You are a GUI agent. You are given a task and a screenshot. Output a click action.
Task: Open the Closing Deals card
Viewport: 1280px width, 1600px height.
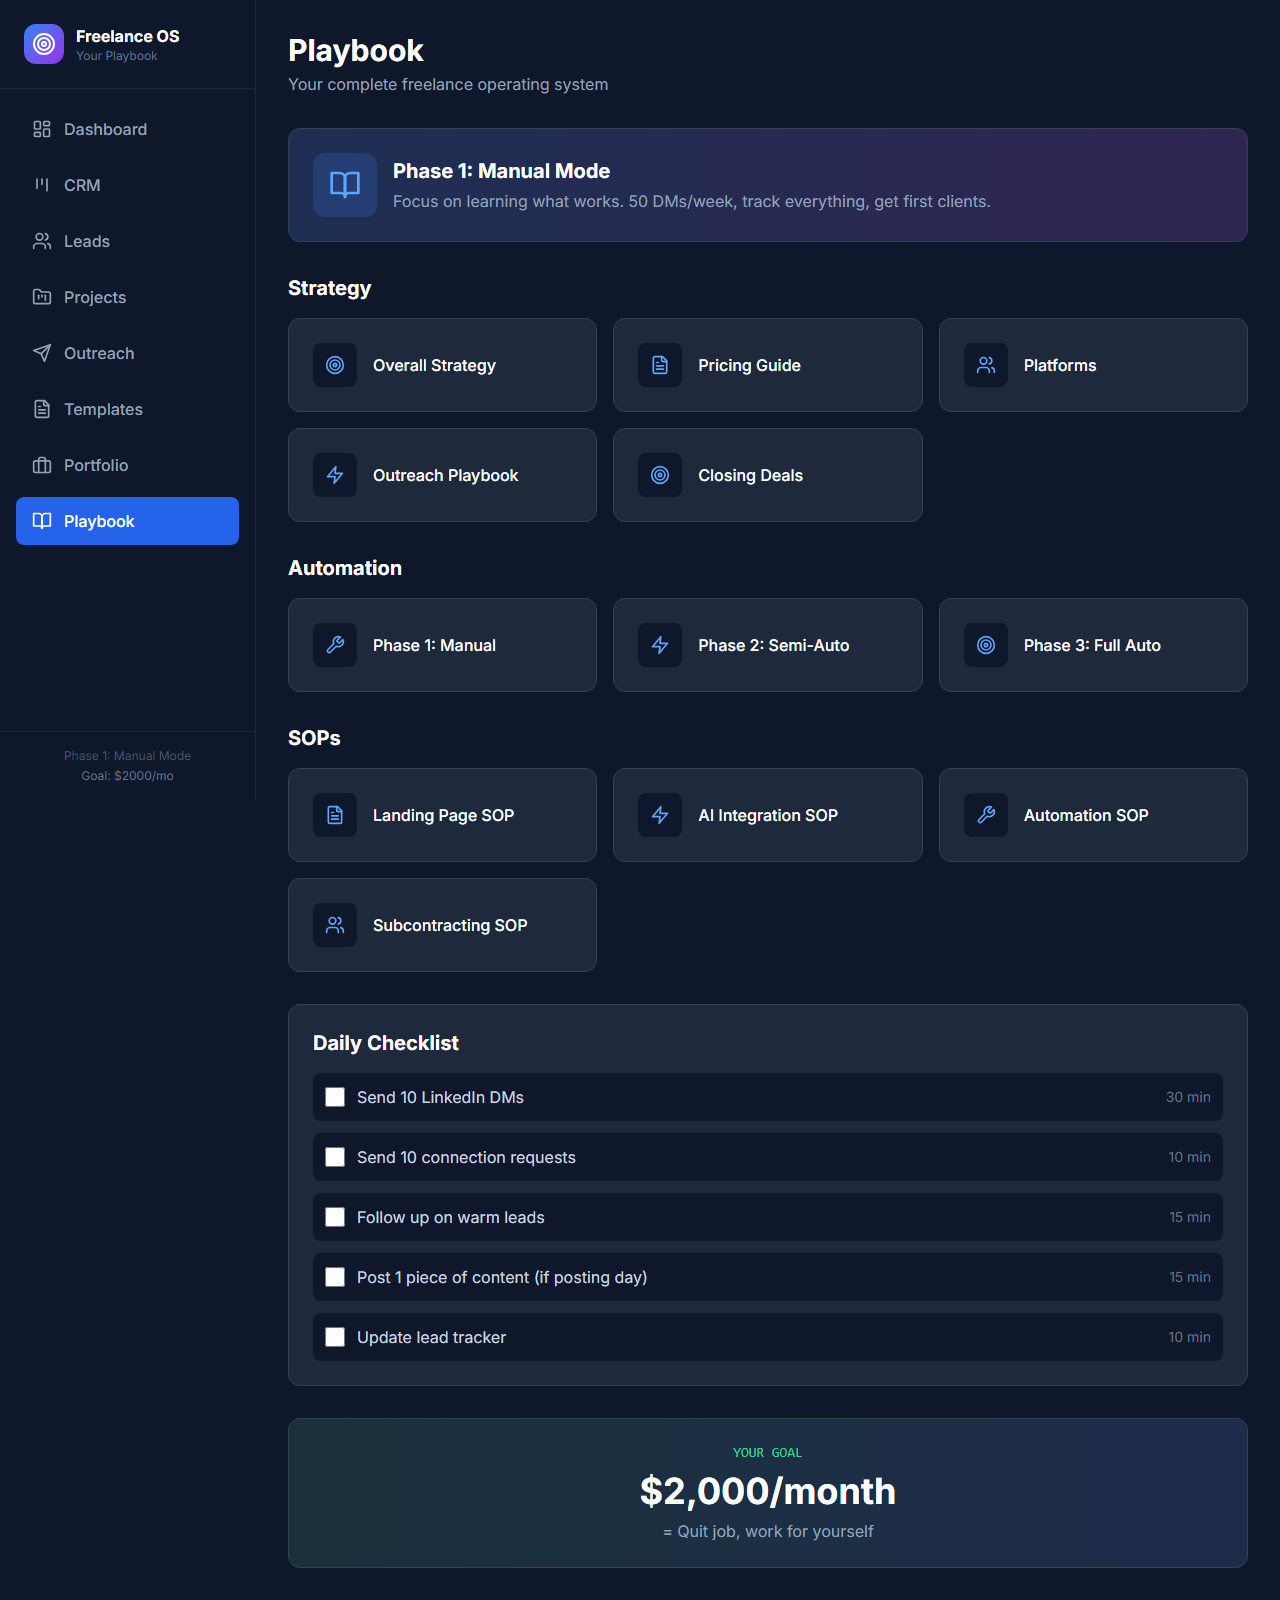coord(768,475)
